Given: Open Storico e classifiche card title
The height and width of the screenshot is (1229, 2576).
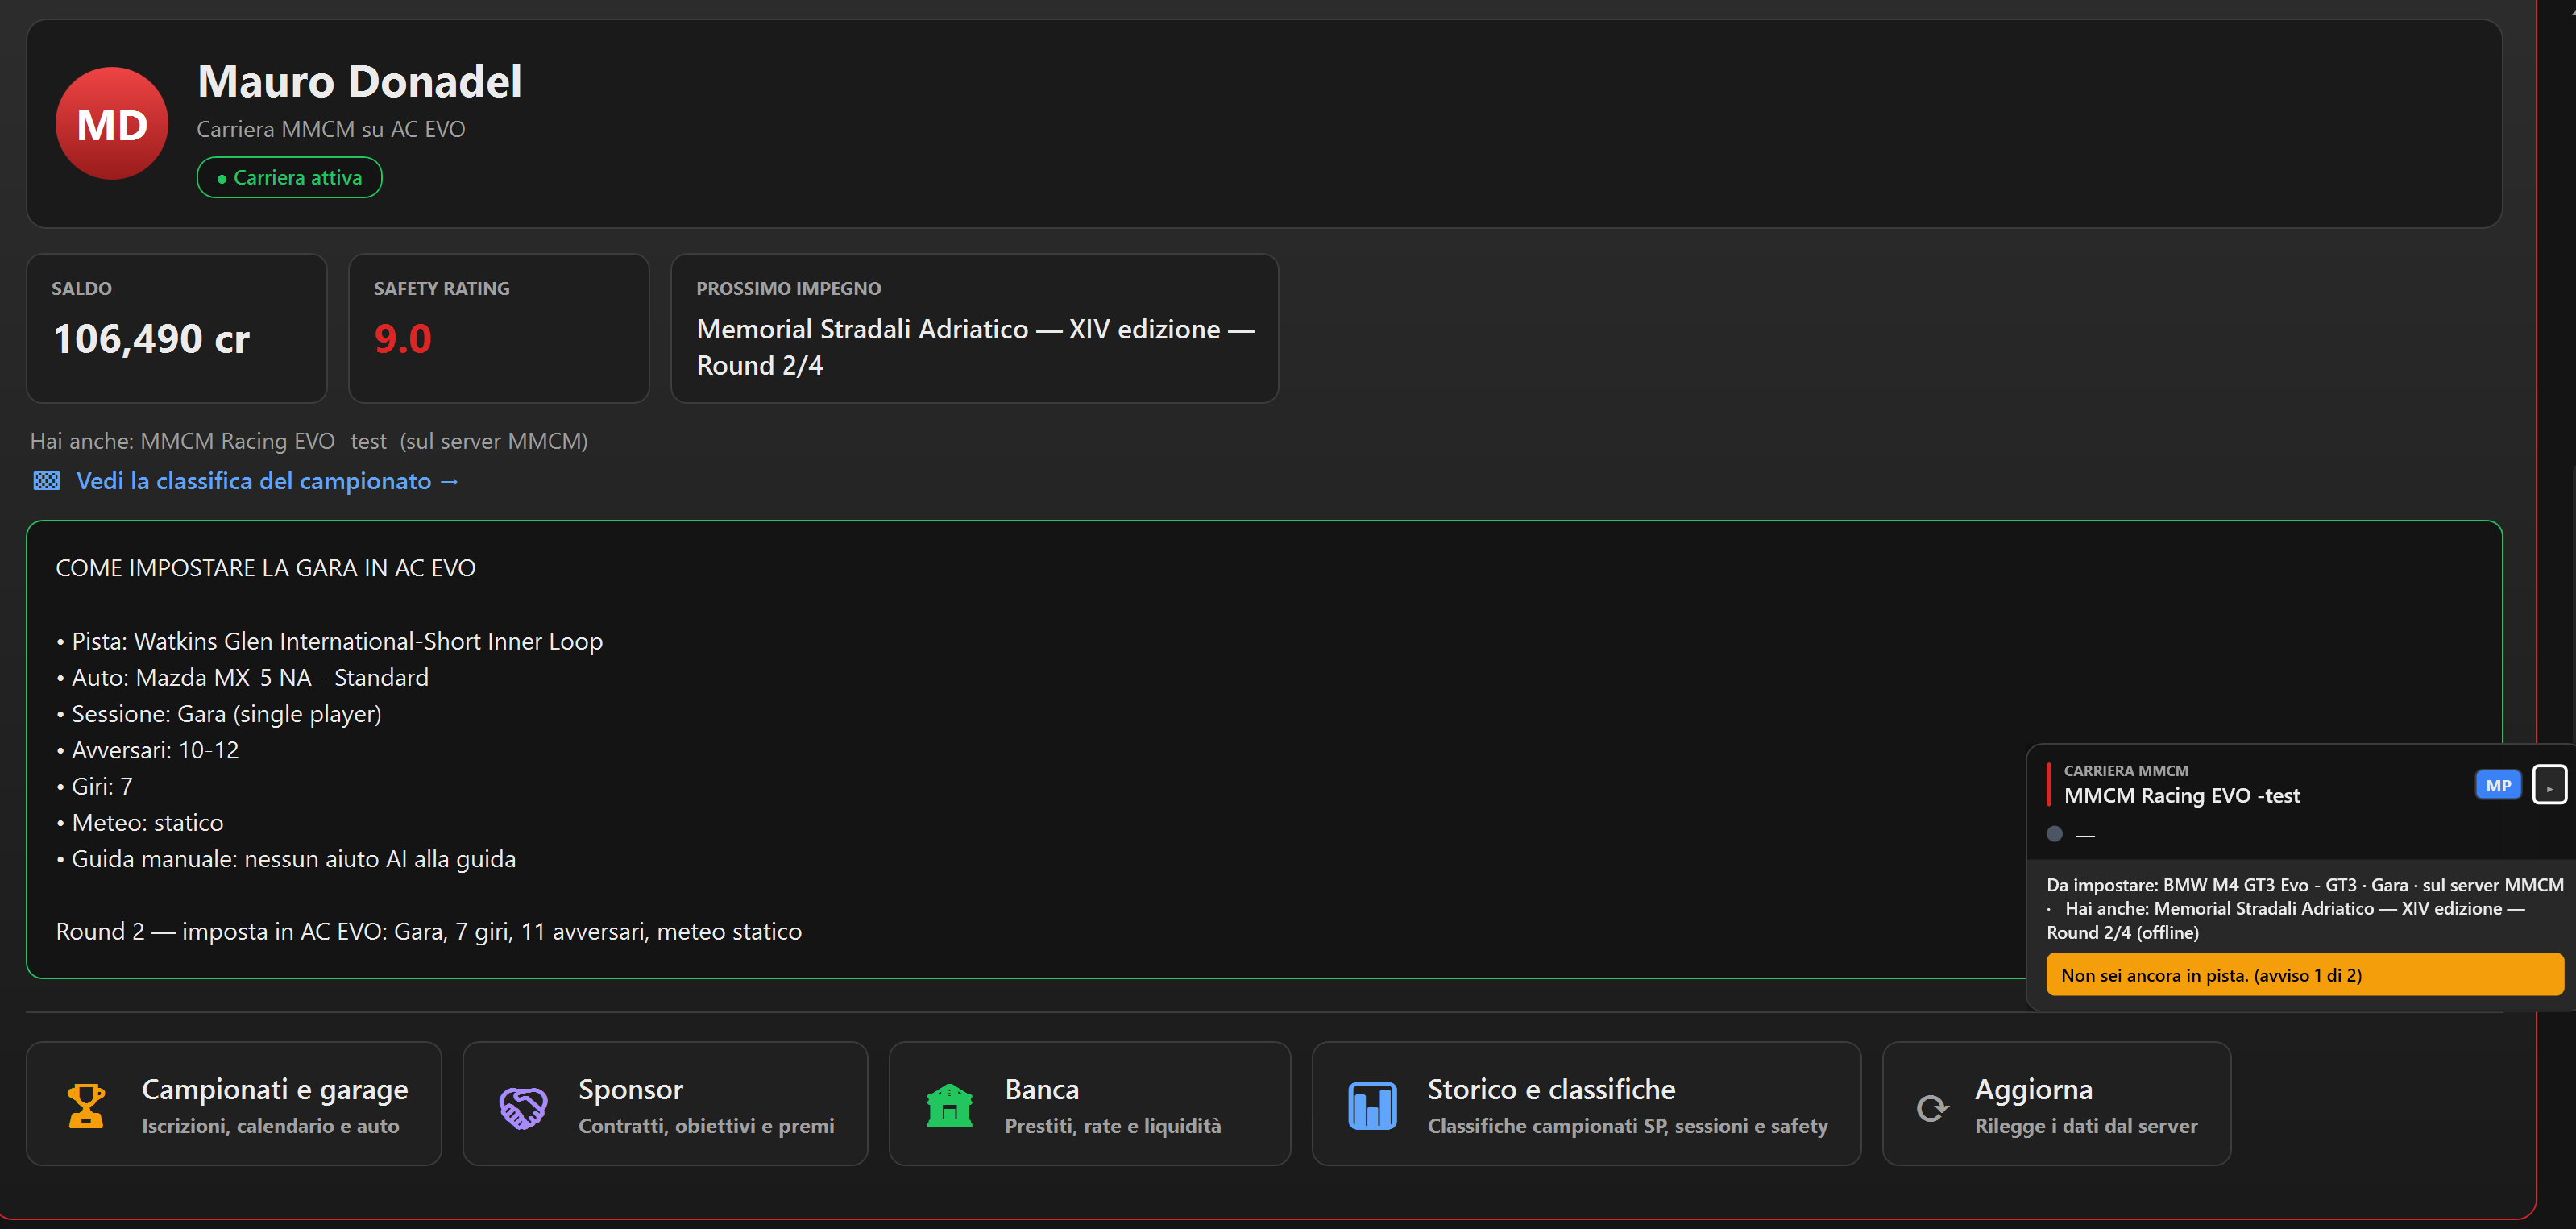Looking at the screenshot, I should point(1551,1089).
